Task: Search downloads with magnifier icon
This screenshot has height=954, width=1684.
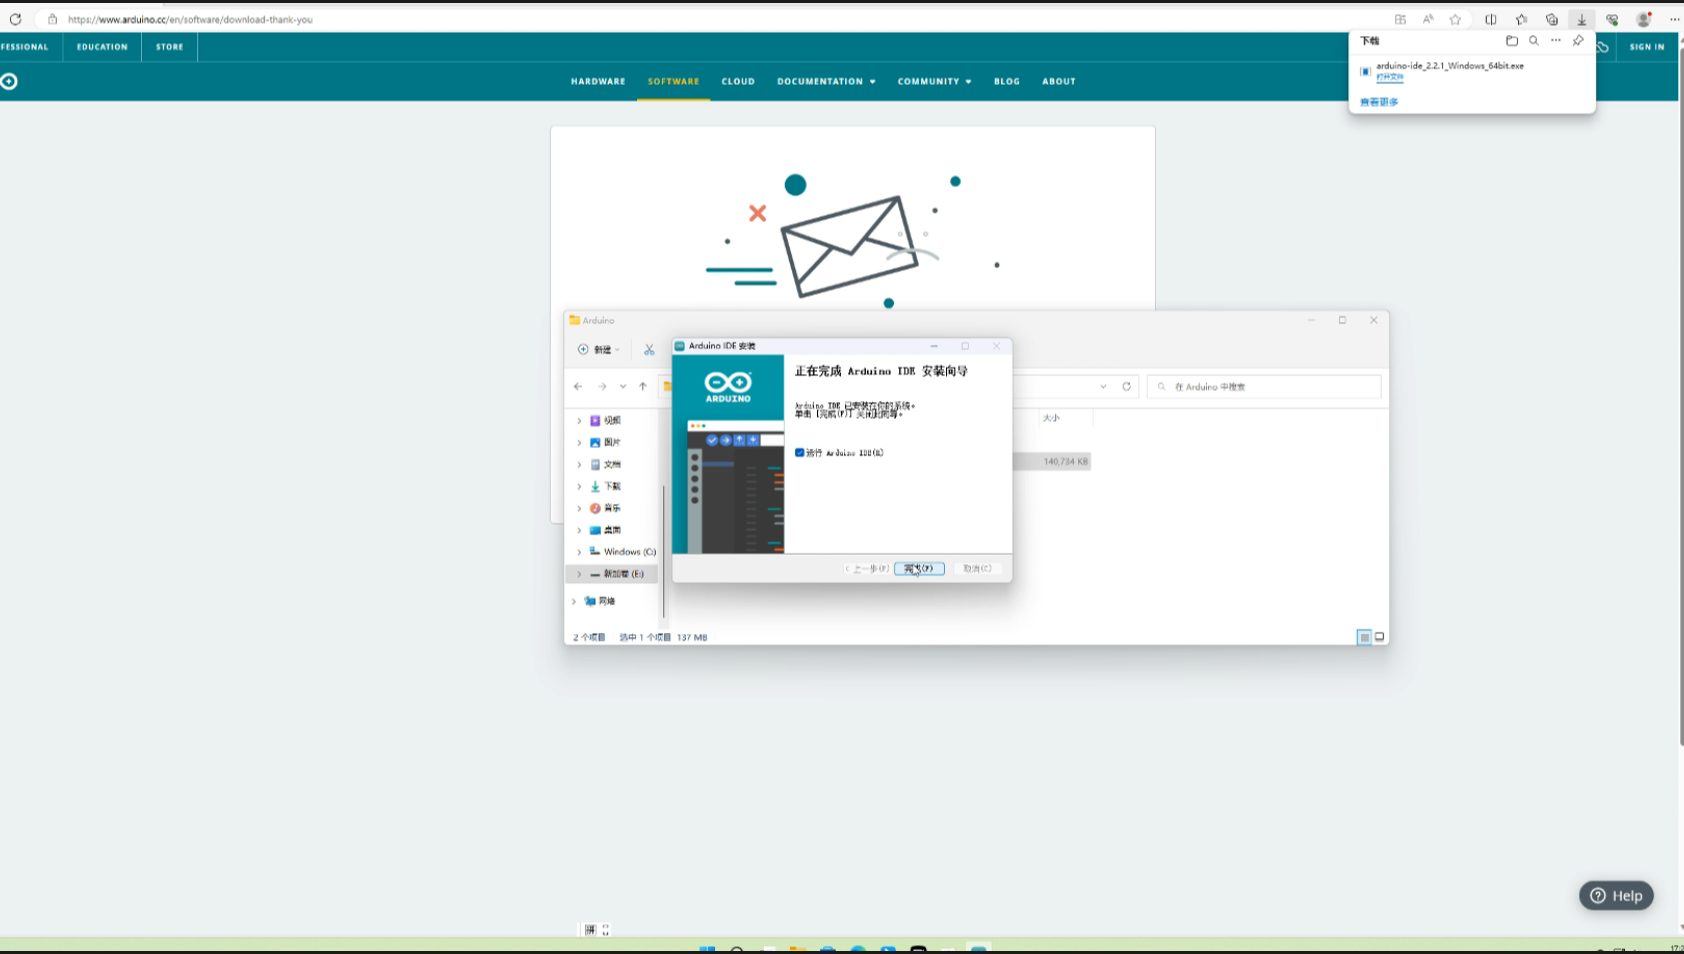Action: (1534, 41)
